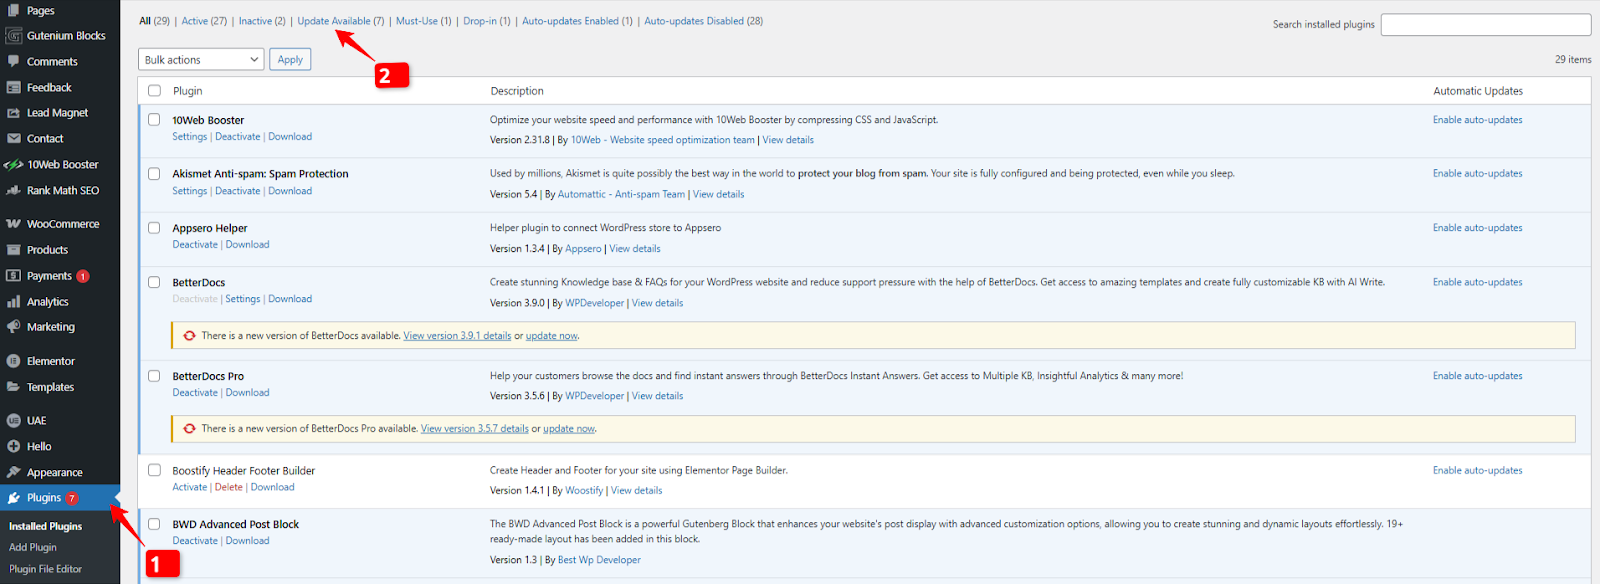Open WPDeveloper author link for BetterDocs
This screenshot has width=1600, height=584.
(595, 303)
